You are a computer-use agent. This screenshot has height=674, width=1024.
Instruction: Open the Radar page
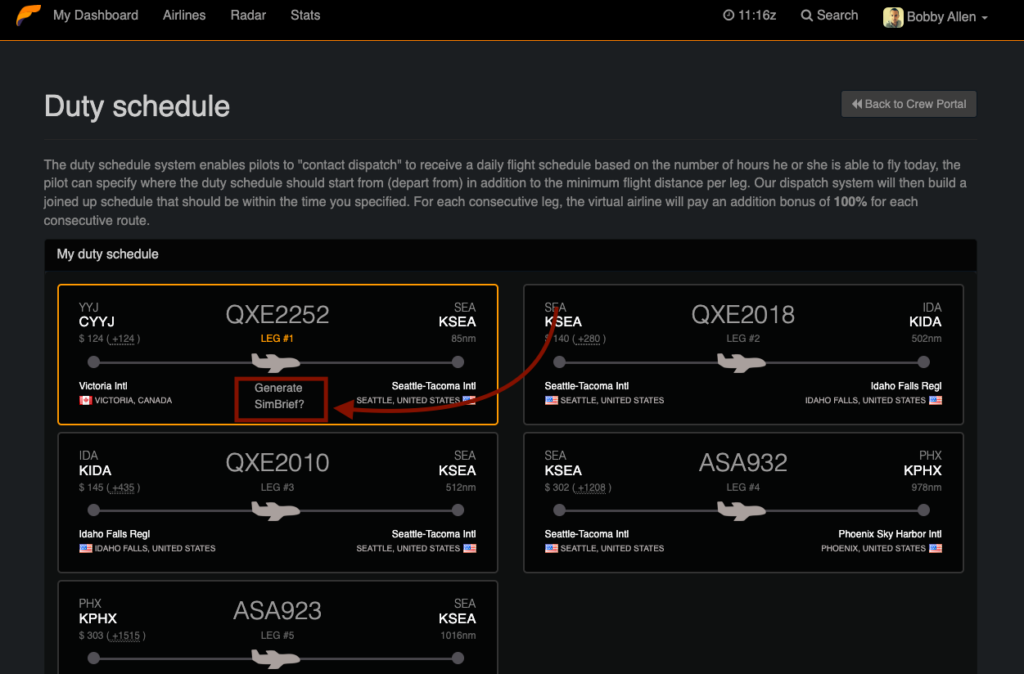point(248,15)
